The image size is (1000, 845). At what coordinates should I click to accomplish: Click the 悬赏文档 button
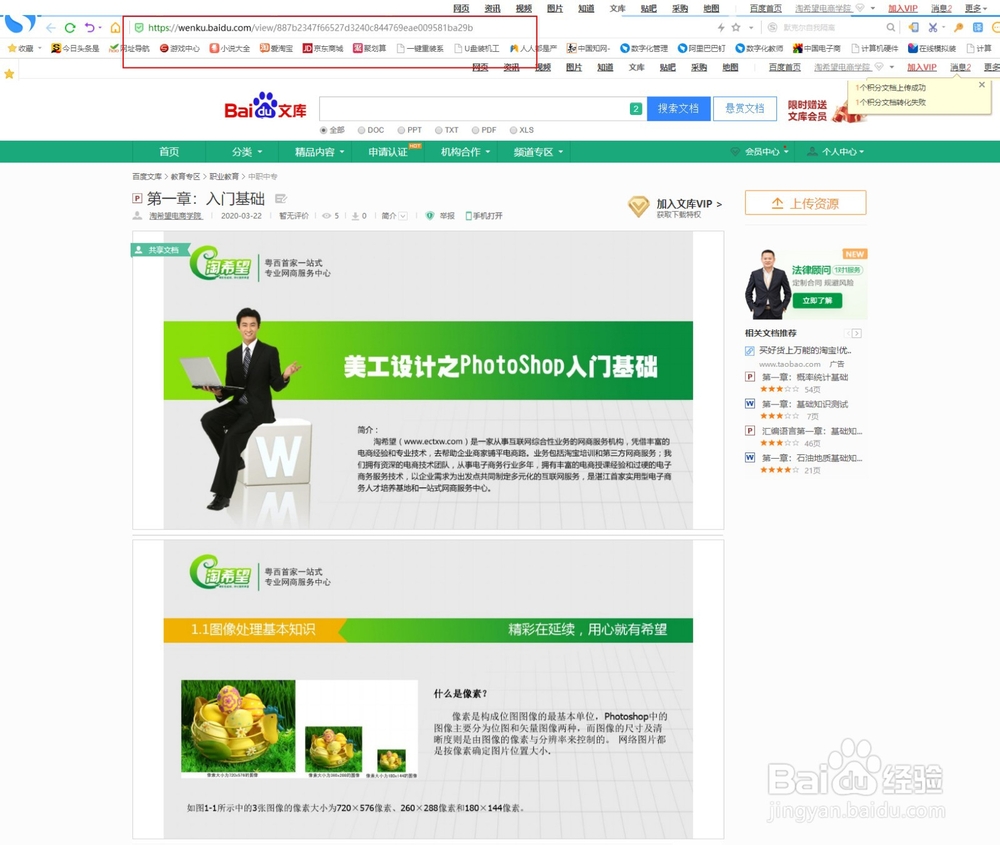click(x=745, y=108)
